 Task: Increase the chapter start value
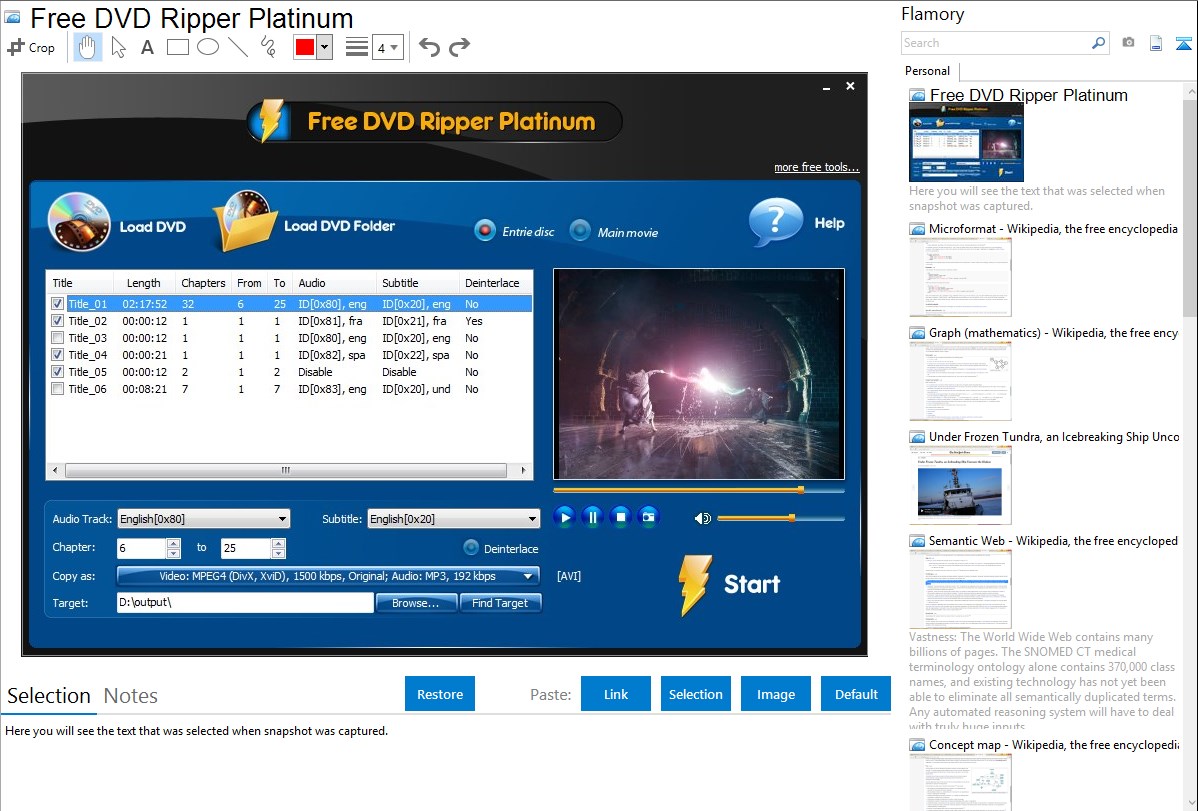coord(173,543)
